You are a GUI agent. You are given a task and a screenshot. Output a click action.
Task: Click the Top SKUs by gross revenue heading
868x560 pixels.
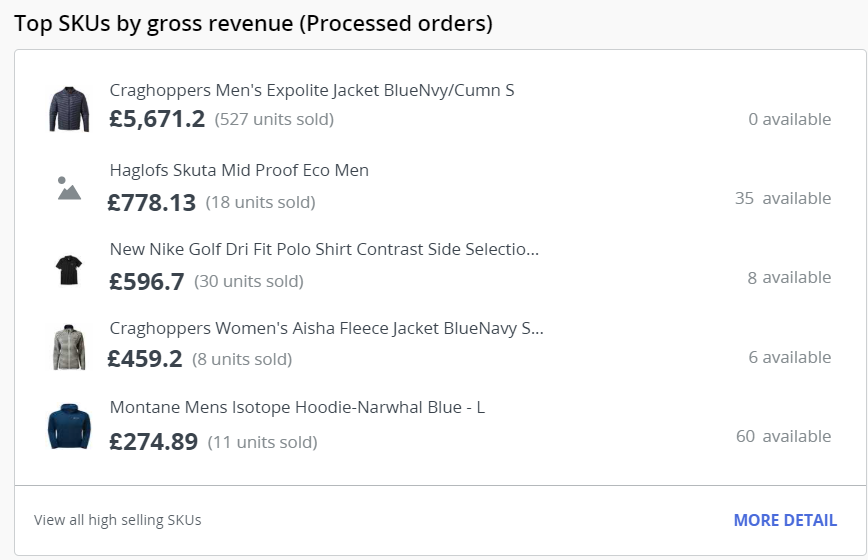point(253,23)
